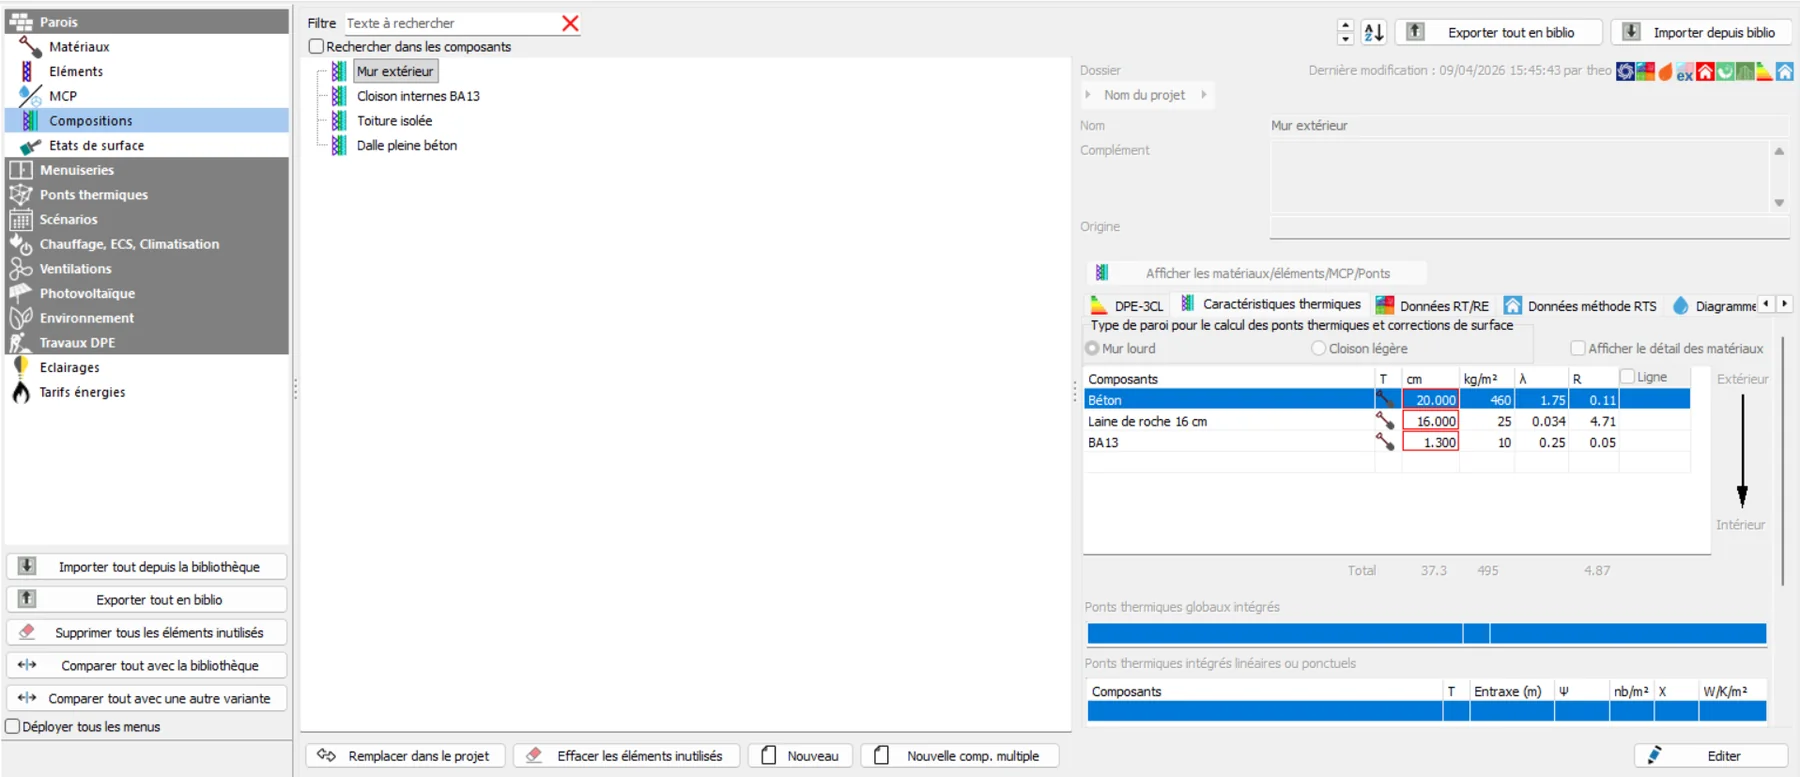Click 'Exporter tout en biblio' at the top
The height and width of the screenshot is (777, 1800).
[1498, 32]
